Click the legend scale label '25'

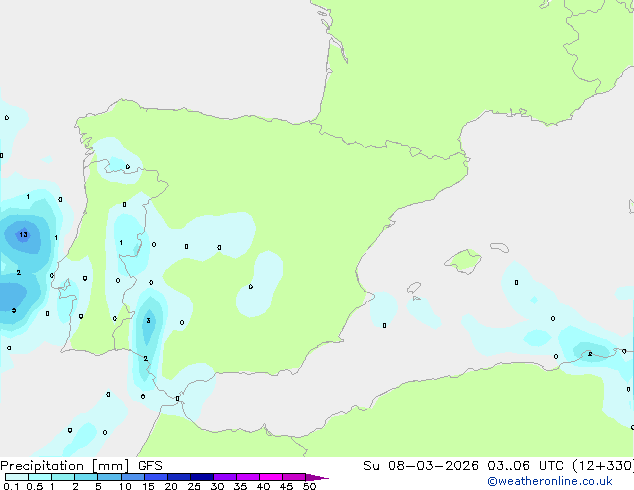pos(194,486)
